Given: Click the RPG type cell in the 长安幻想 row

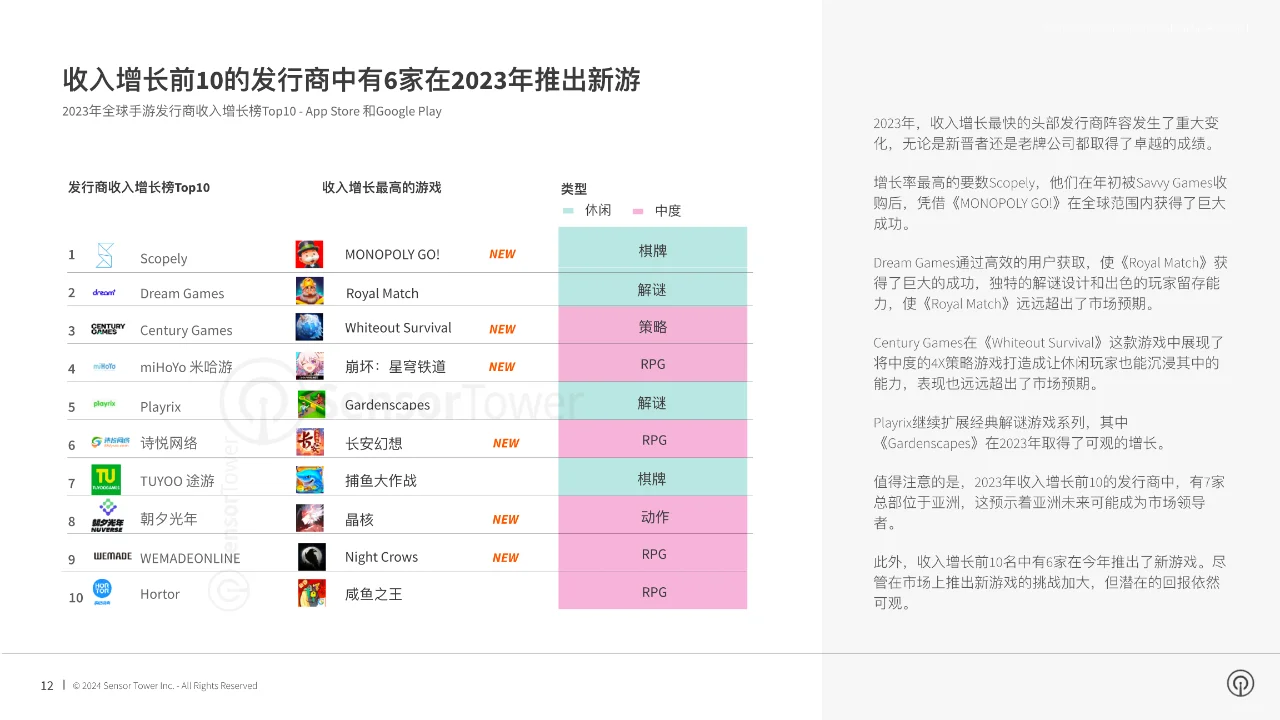Looking at the screenshot, I should 652,439.
